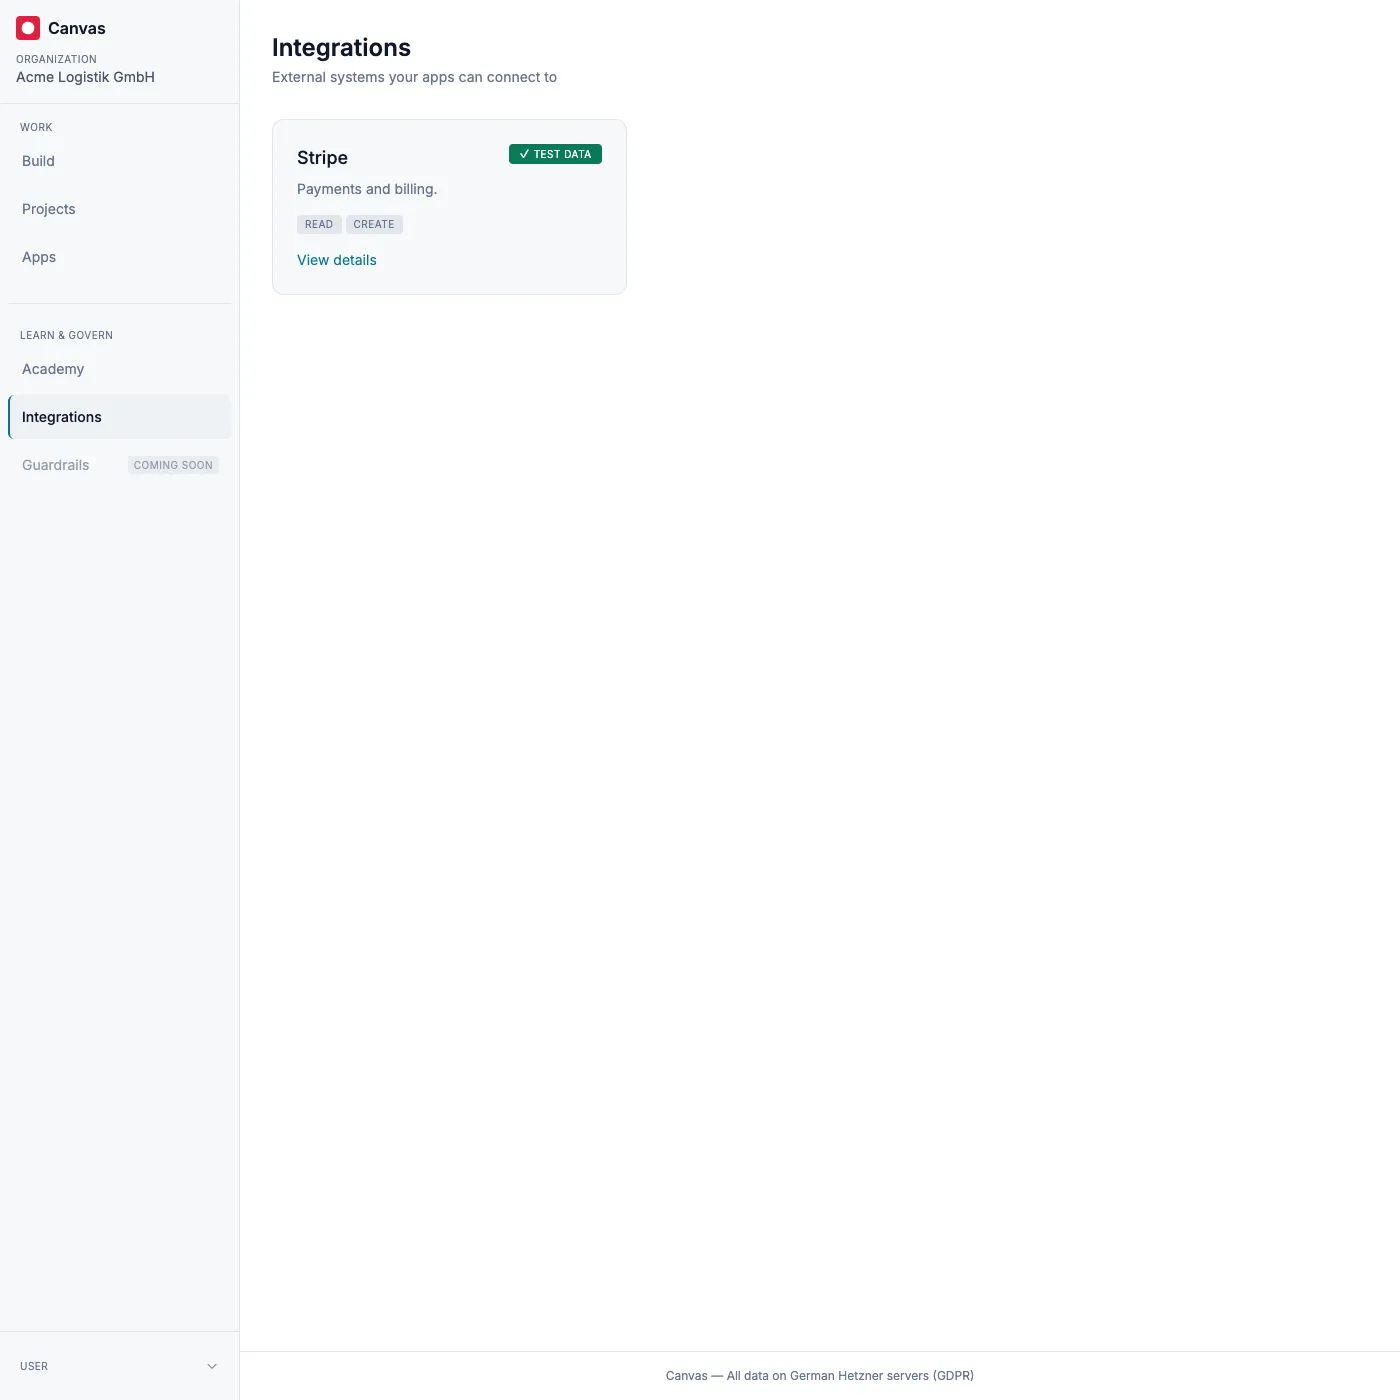Click the Canvas brand name
The width and height of the screenshot is (1400, 1400).
point(77,28)
